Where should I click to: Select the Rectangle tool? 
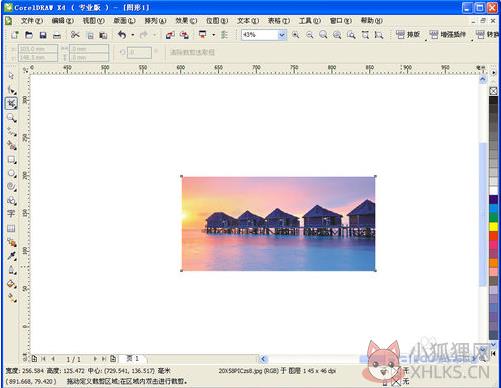(x=11, y=160)
